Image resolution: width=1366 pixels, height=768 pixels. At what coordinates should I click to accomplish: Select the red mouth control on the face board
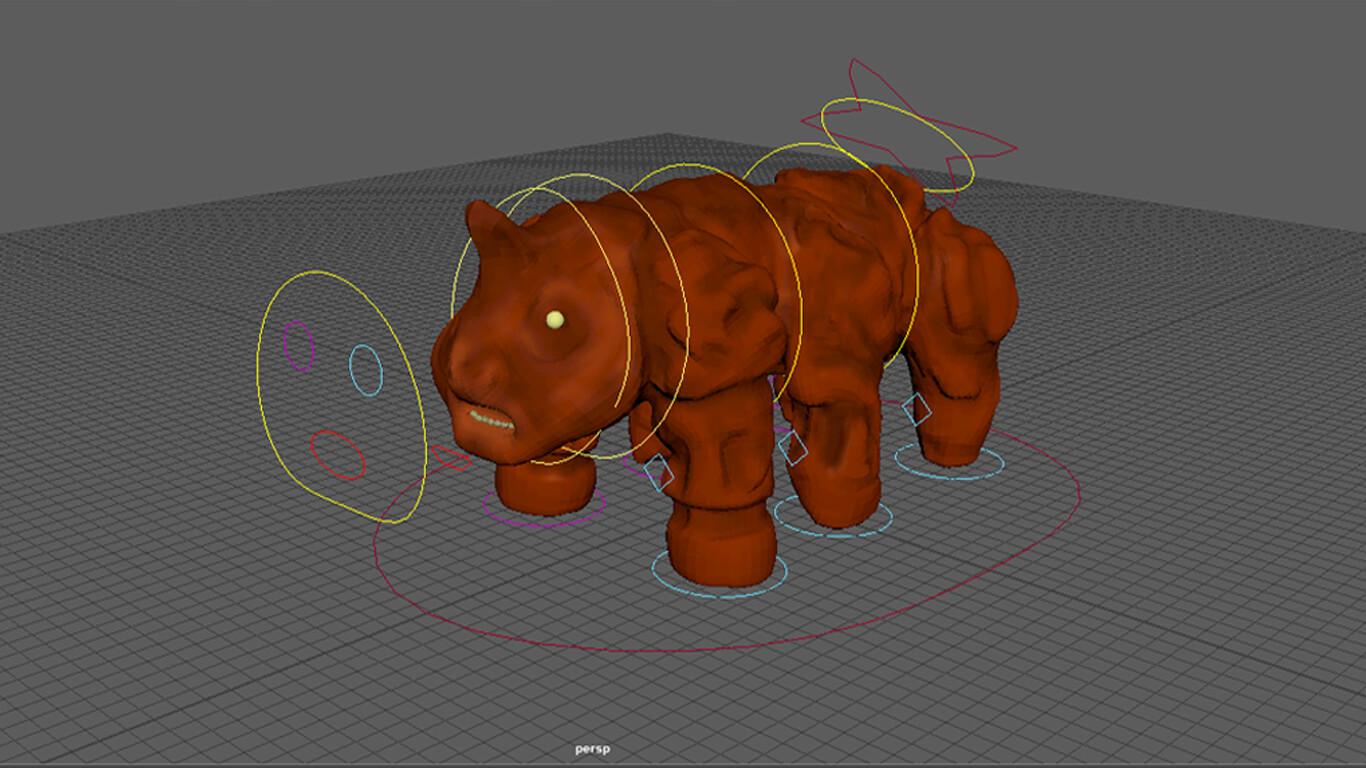337,452
